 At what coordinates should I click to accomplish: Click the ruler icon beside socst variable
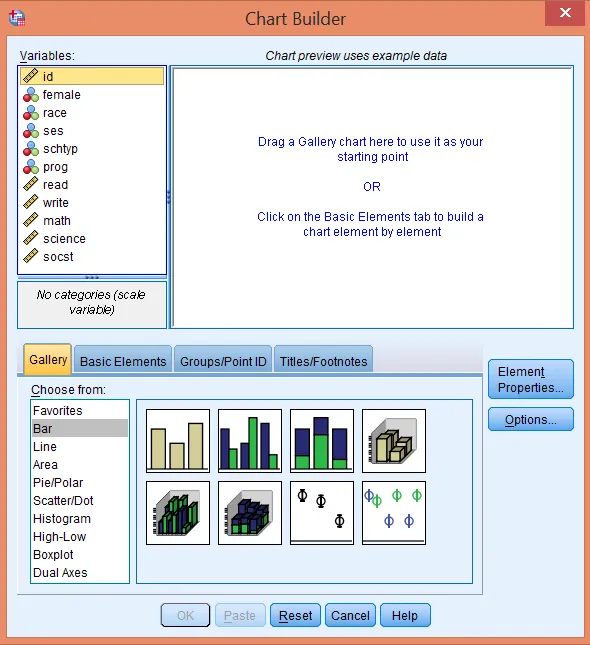[30, 256]
